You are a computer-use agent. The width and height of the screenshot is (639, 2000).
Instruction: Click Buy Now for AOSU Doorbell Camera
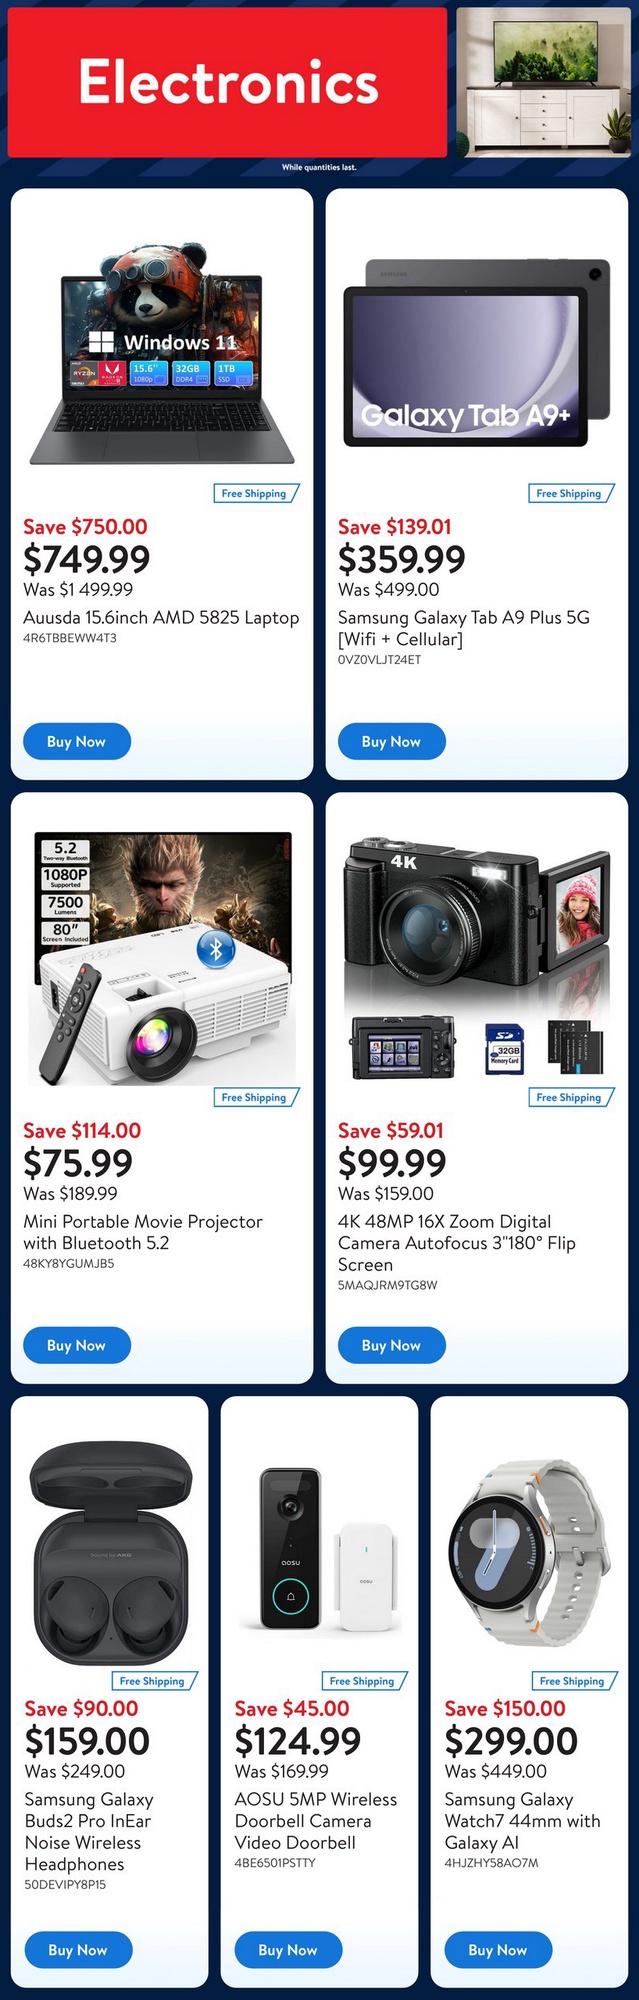(288, 1949)
